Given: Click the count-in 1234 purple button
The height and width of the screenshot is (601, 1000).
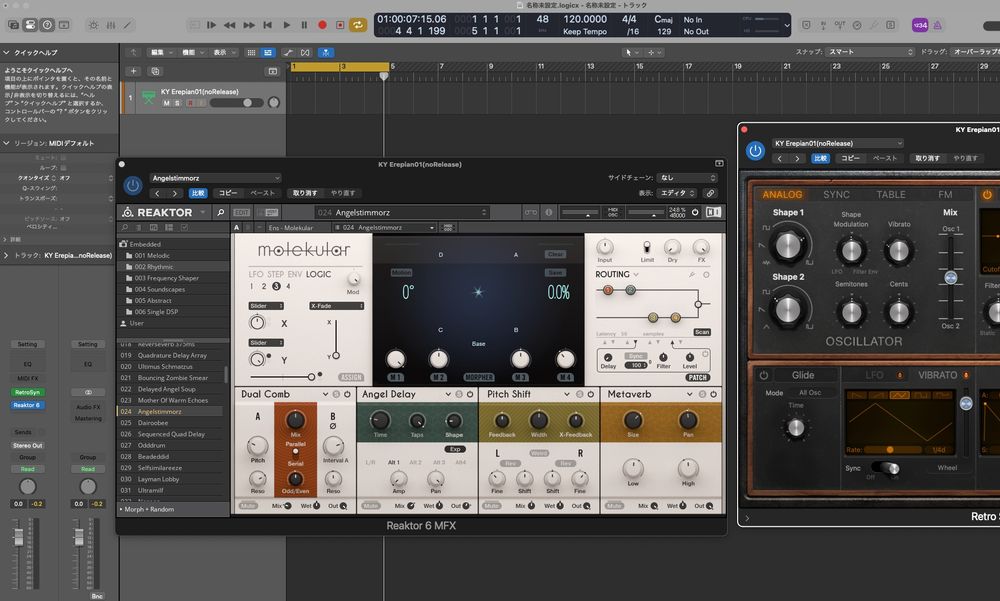Looking at the screenshot, I should pyautogui.click(x=921, y=24).
